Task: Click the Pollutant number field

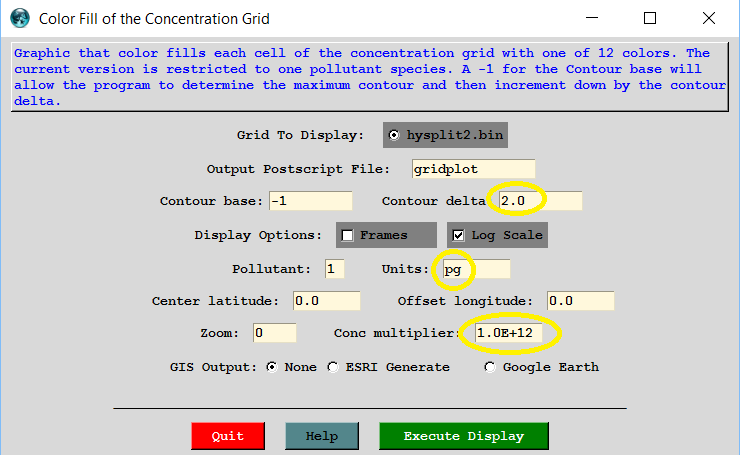Action: tap(334, 269)
